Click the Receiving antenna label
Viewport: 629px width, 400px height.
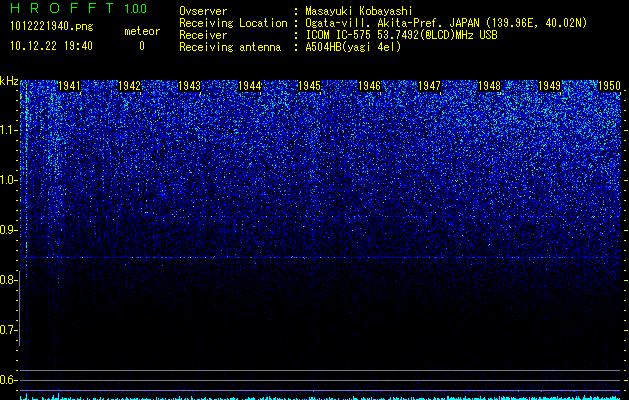[x=230, y=47]
